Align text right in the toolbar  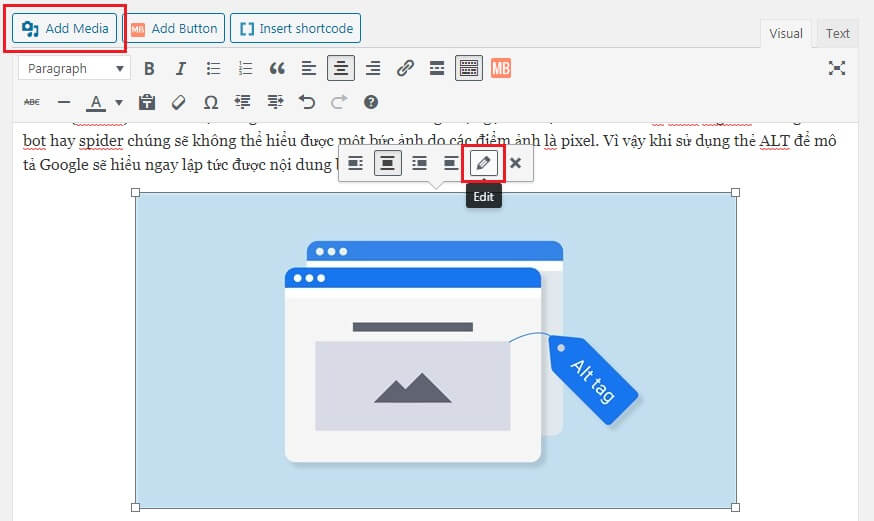point(373,69)
